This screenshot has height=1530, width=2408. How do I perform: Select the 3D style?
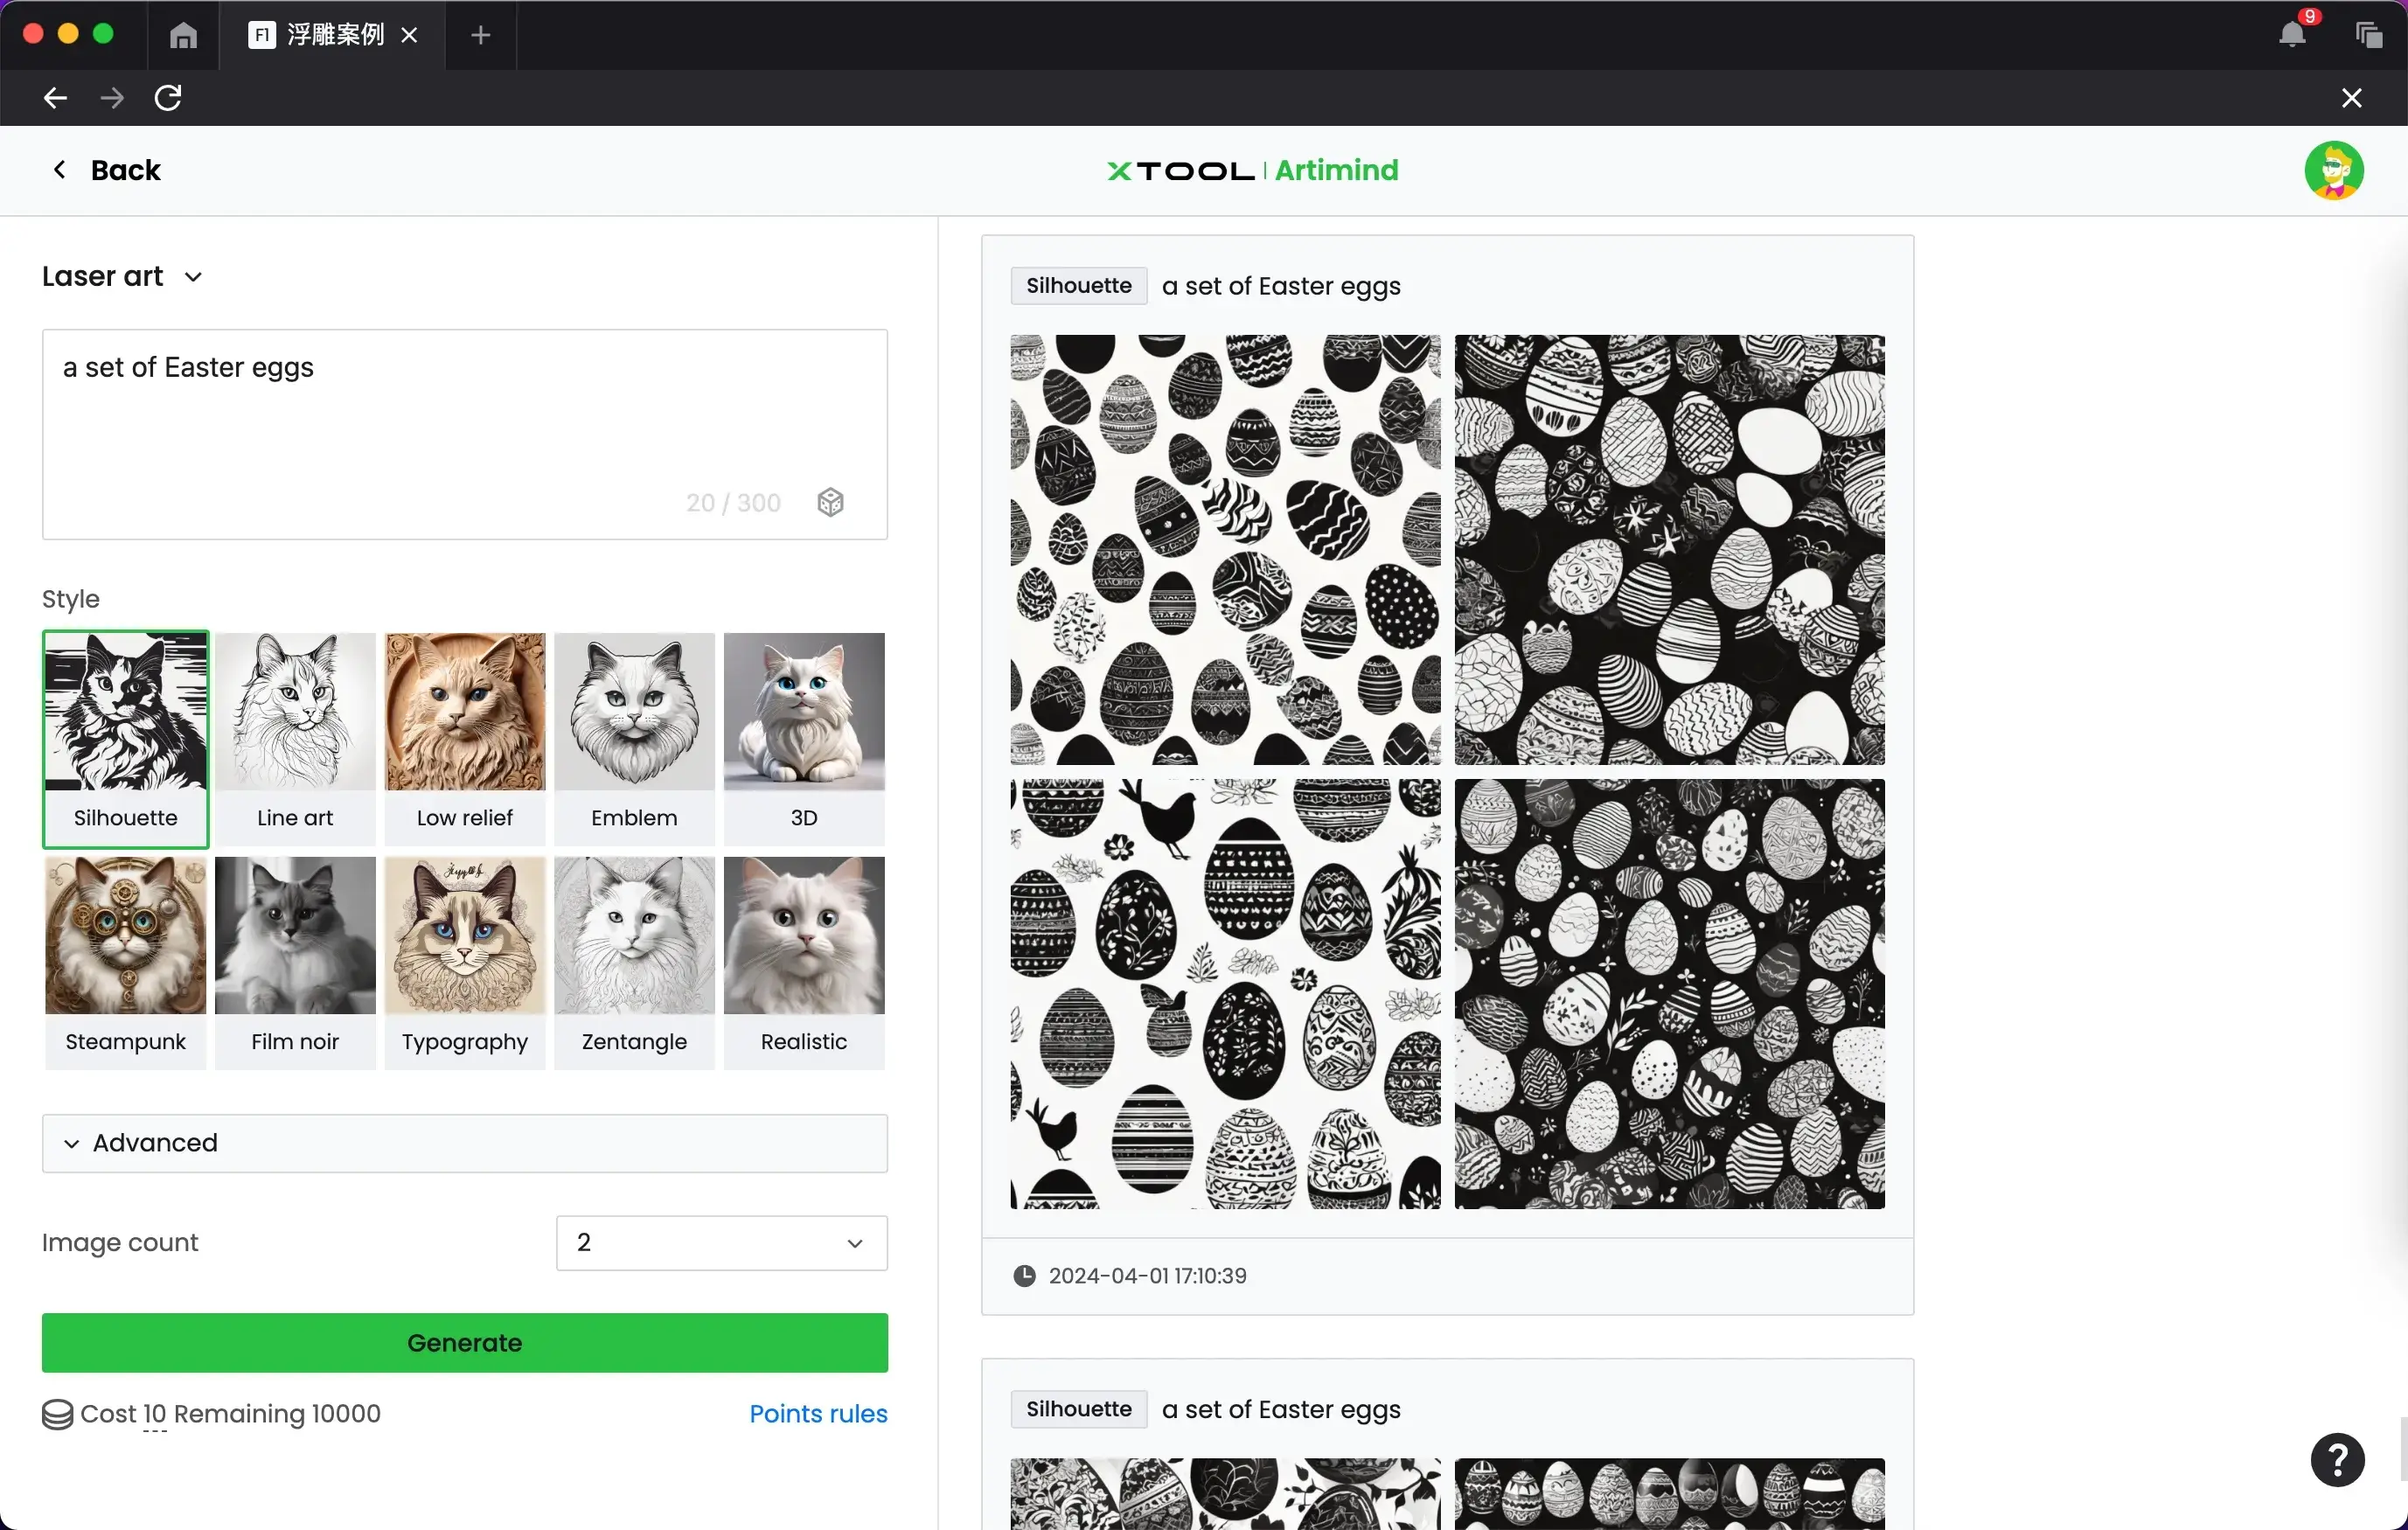[x=804, y=739]
